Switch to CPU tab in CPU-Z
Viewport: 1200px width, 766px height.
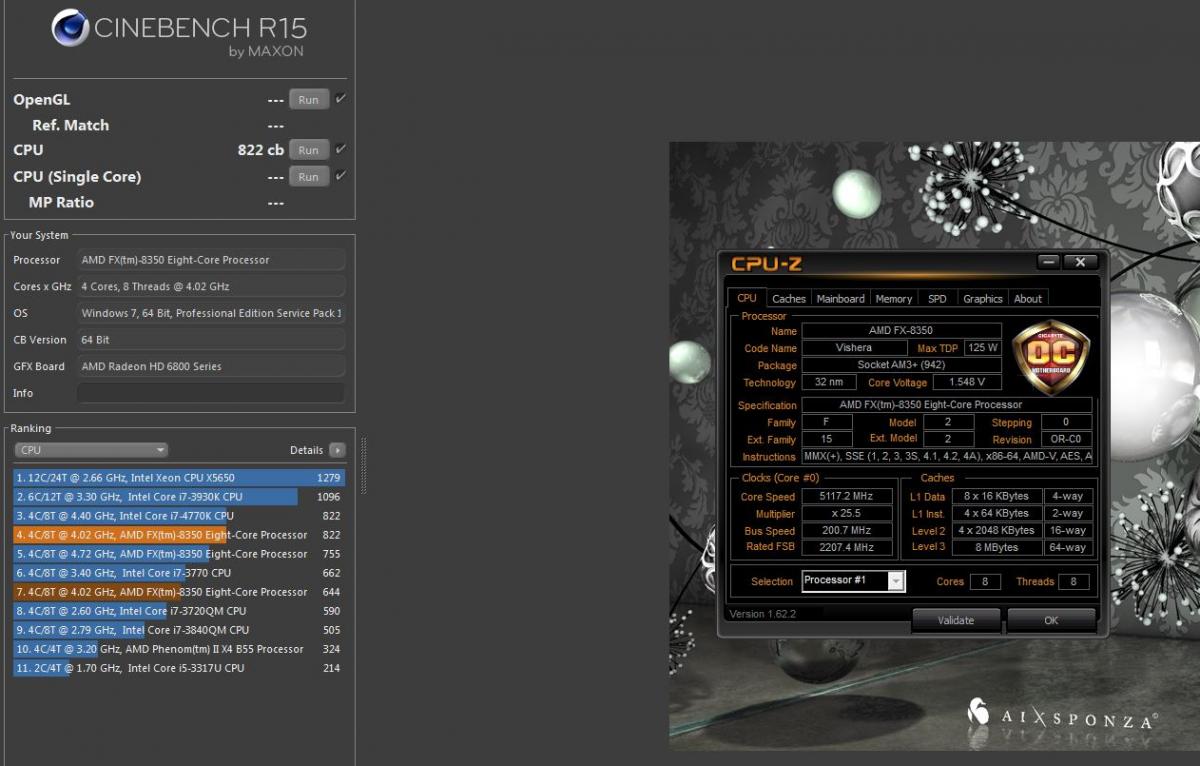747,298
